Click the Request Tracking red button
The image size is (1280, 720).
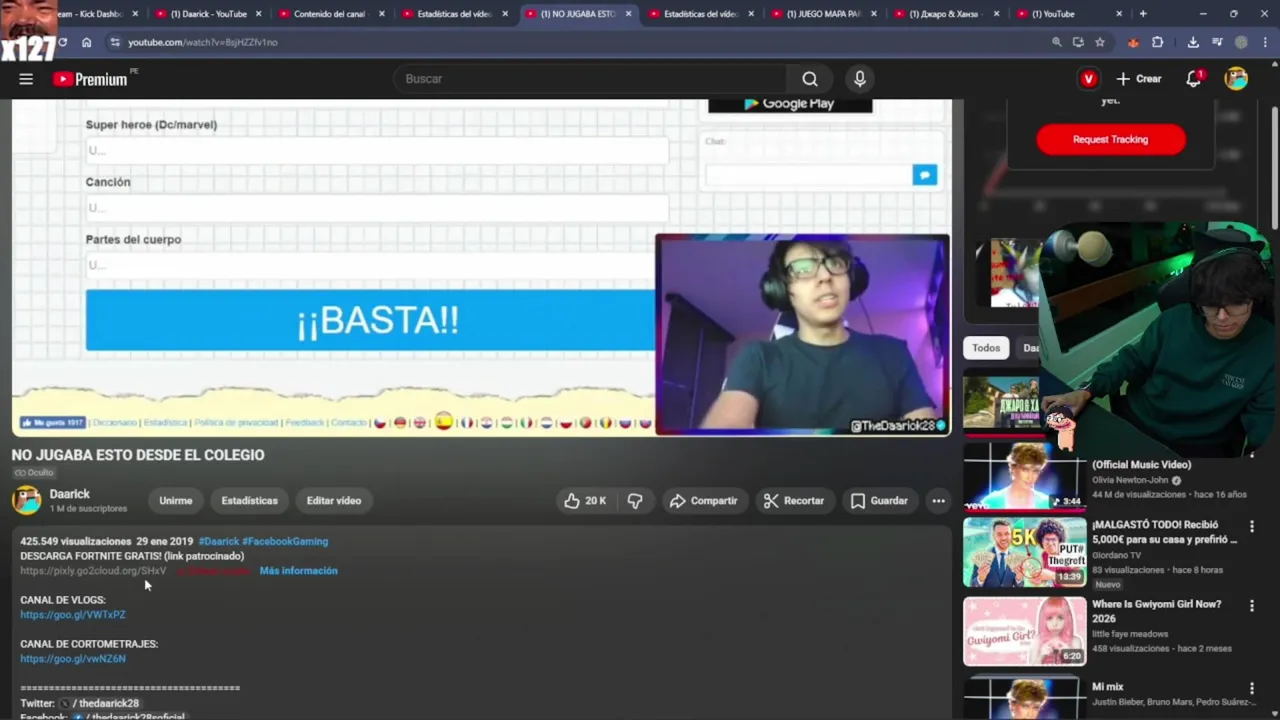[x=1111, y=140]
